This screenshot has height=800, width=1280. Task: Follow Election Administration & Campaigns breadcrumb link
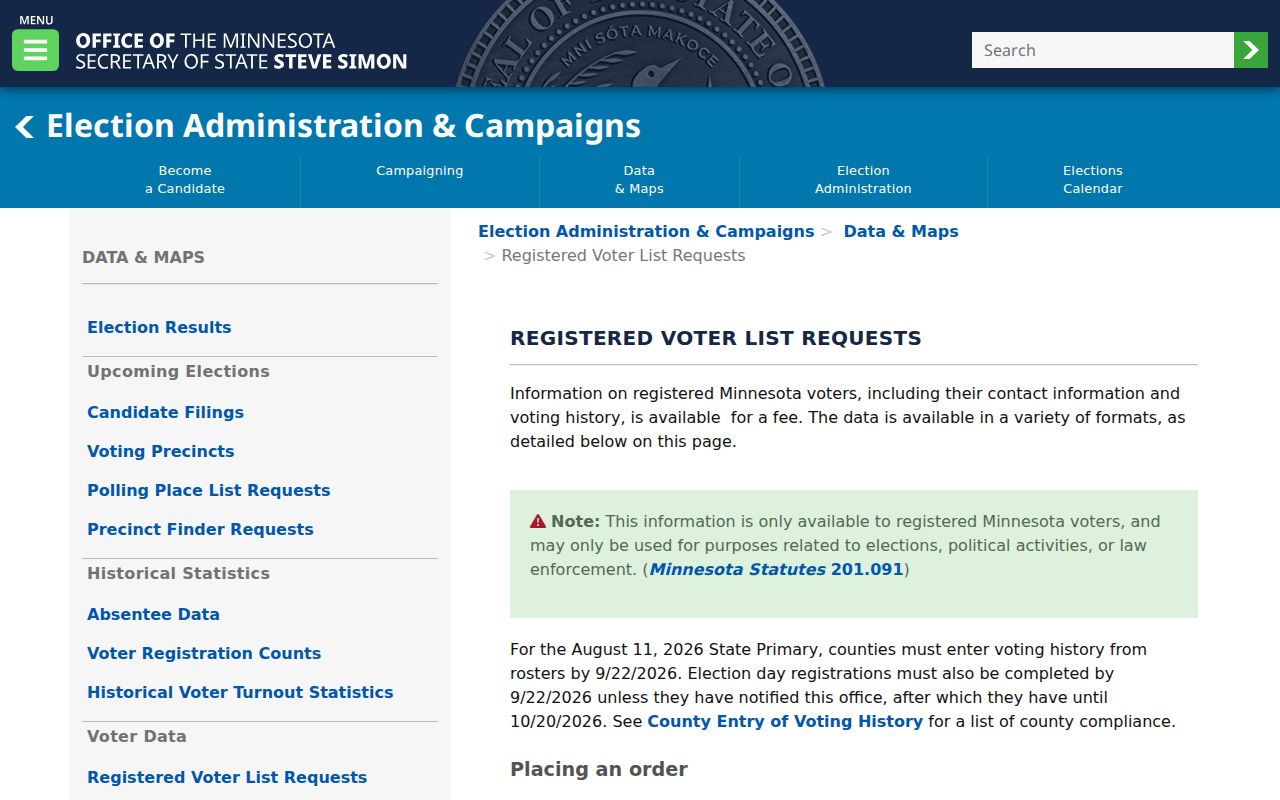coord(646,231)
